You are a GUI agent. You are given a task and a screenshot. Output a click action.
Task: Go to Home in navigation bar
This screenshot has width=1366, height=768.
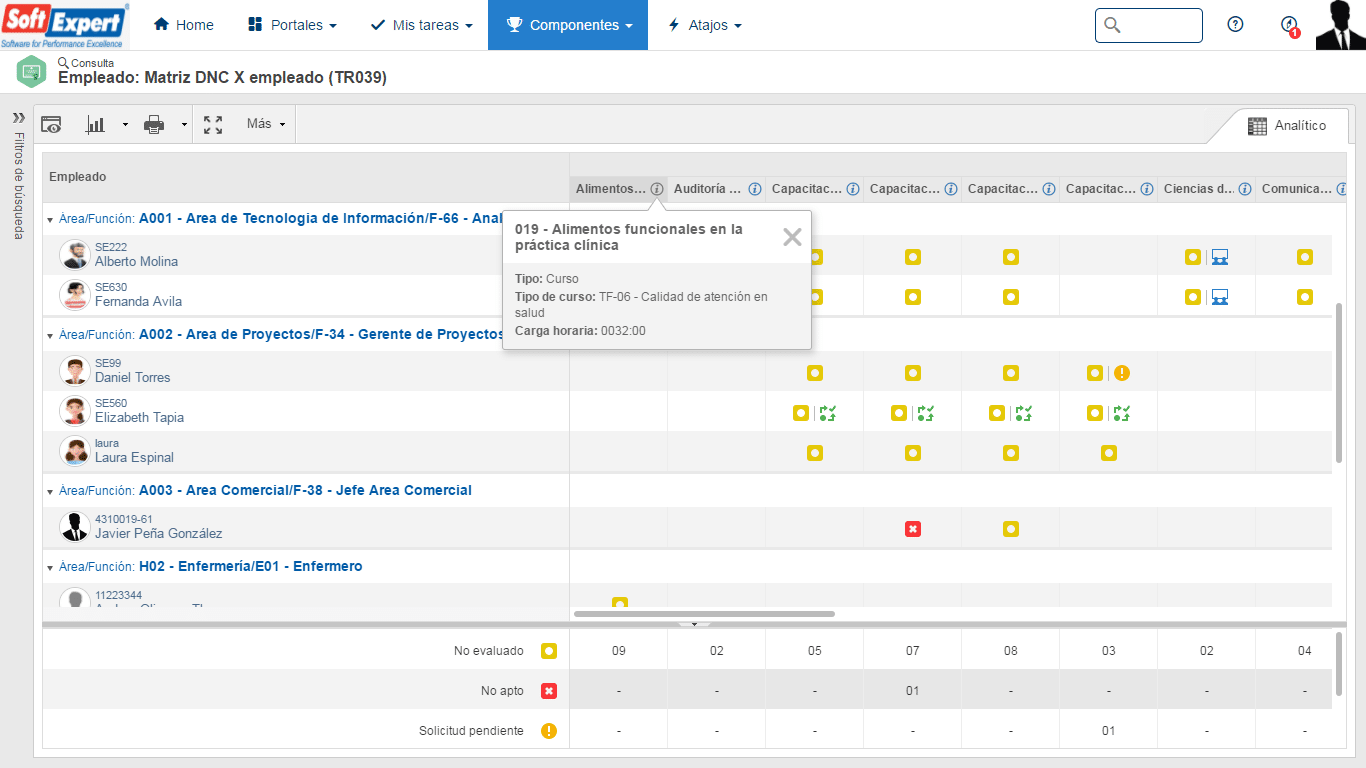[x=184, y=25]
